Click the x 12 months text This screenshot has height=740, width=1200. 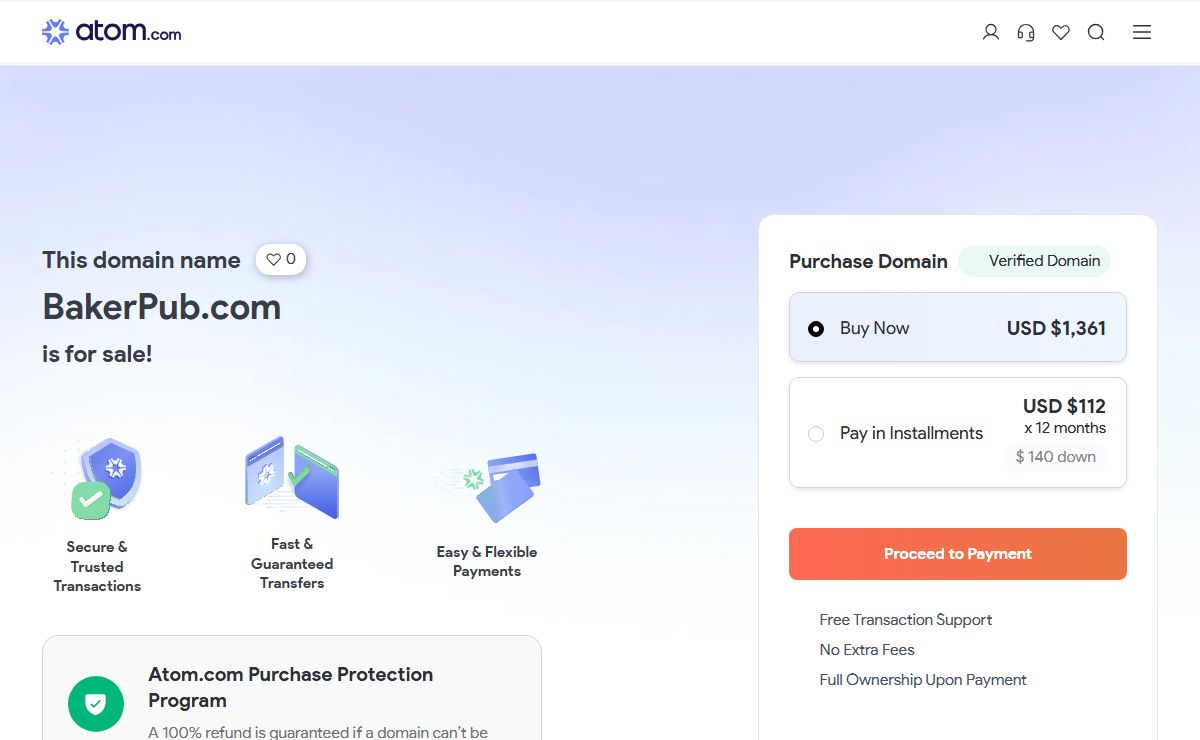(x=1065, y=428)
